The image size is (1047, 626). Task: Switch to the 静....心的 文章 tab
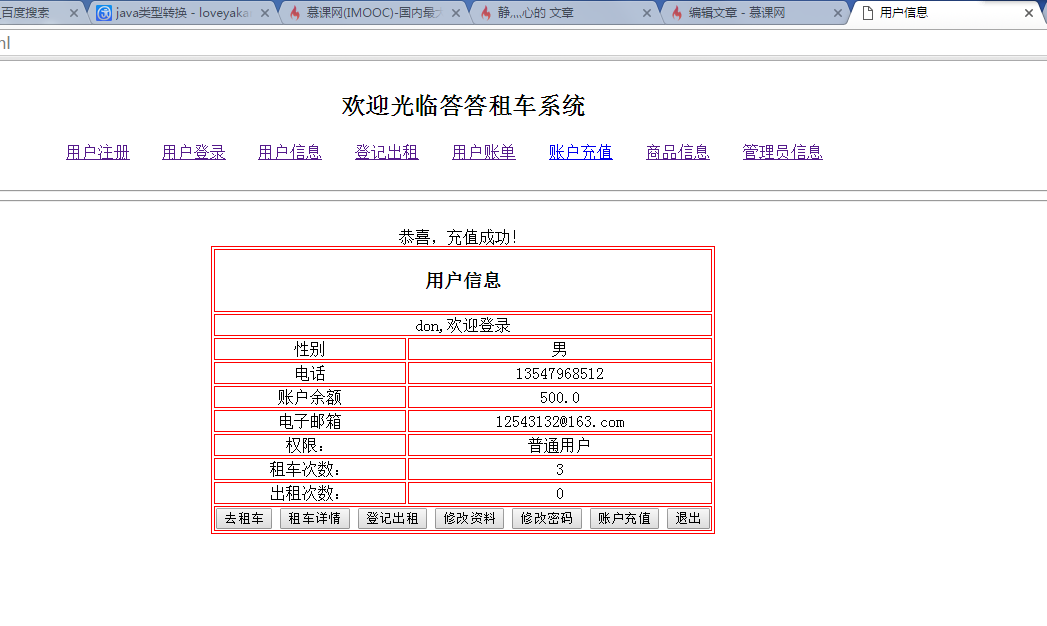pos(565,13)
